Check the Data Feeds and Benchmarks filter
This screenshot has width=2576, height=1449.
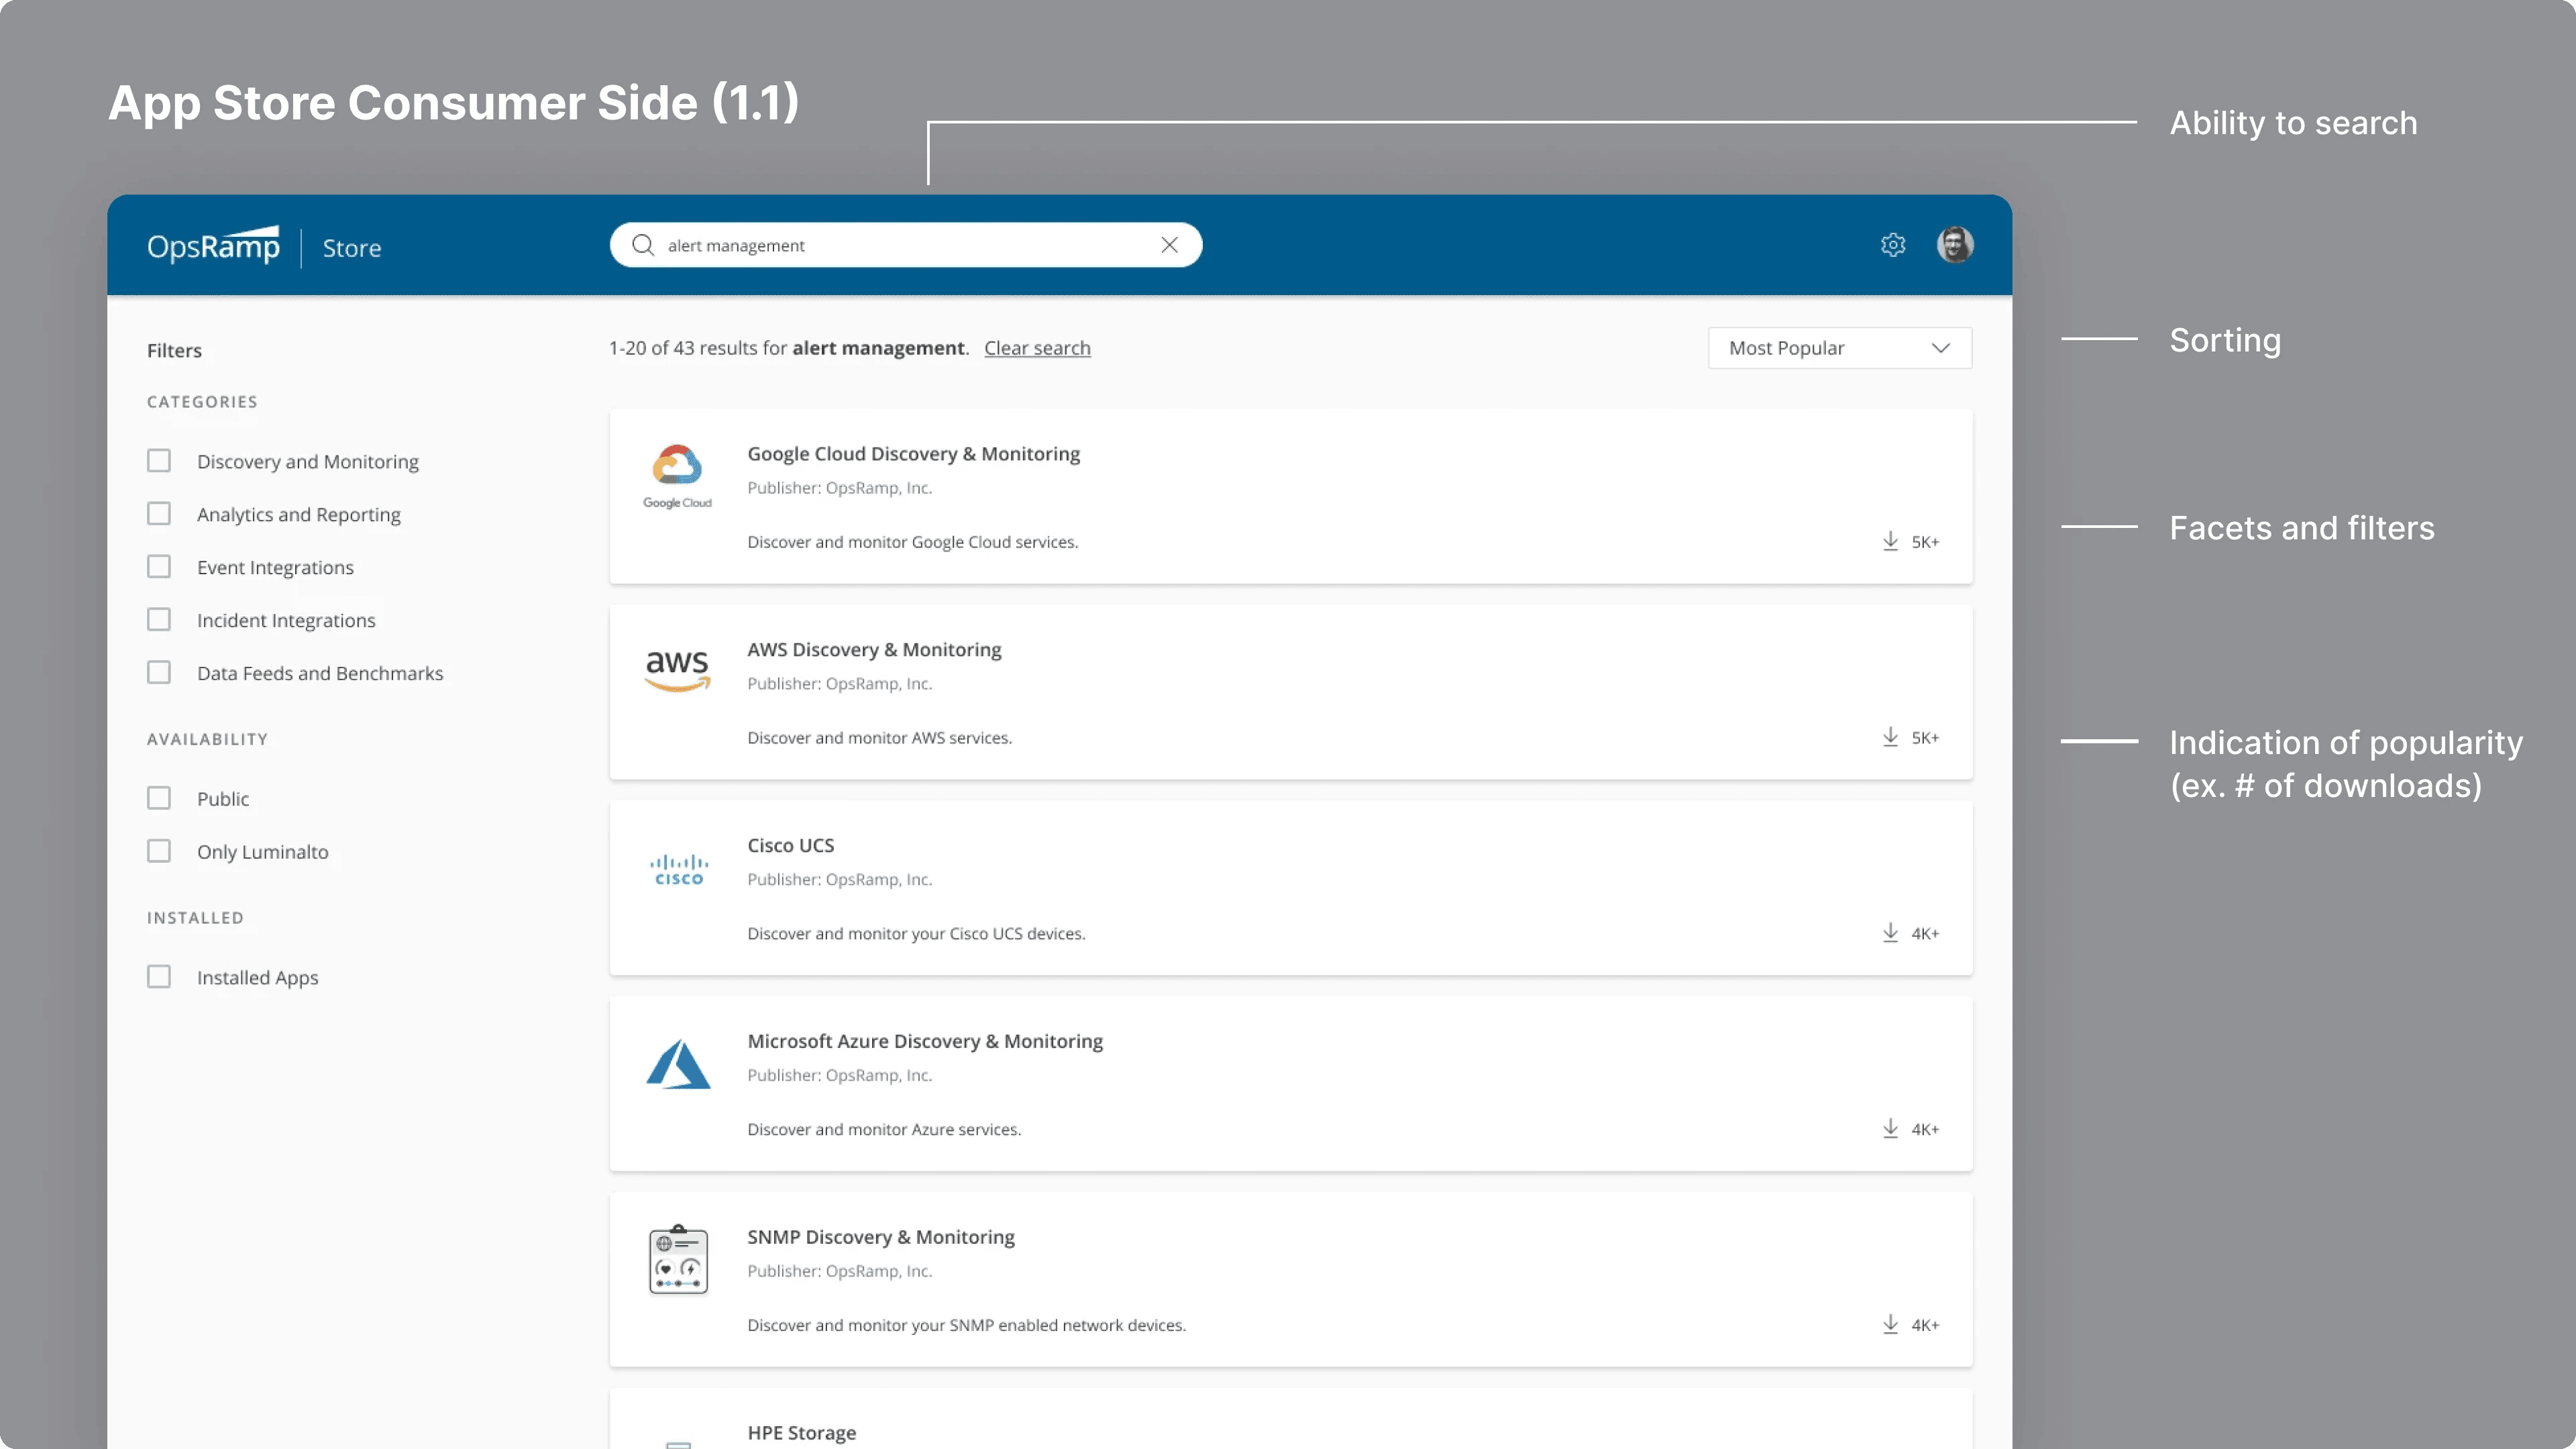click(159, 673)
